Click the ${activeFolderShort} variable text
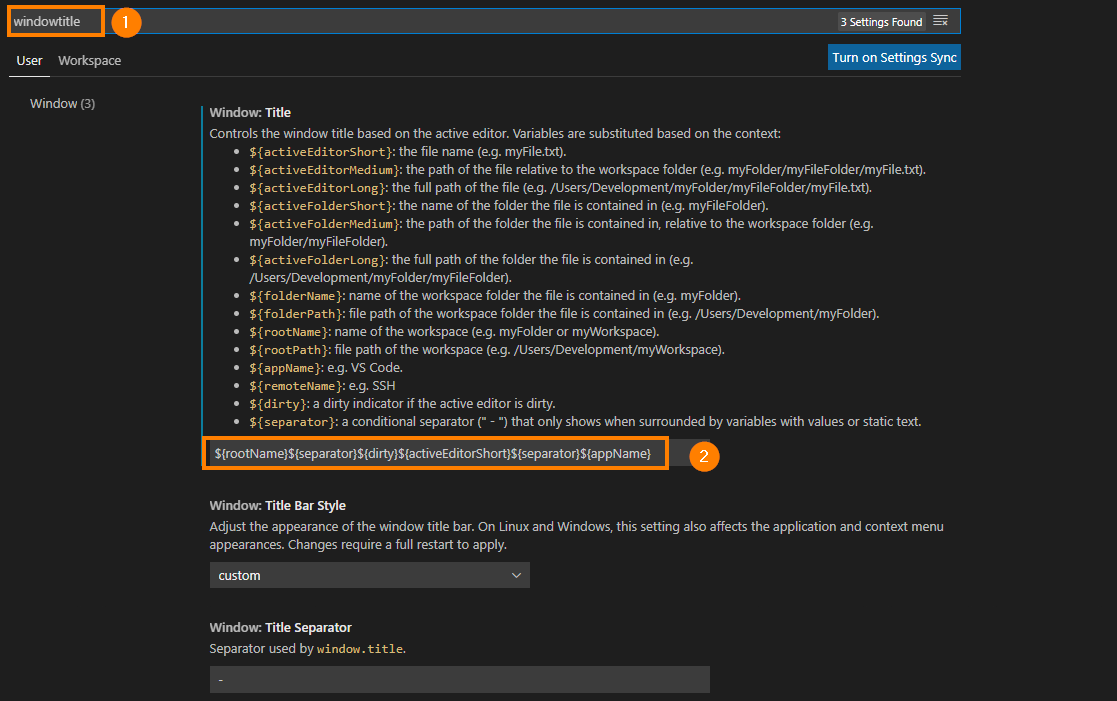The width and height of the screenshot is (1117, 701). (321, 206)
